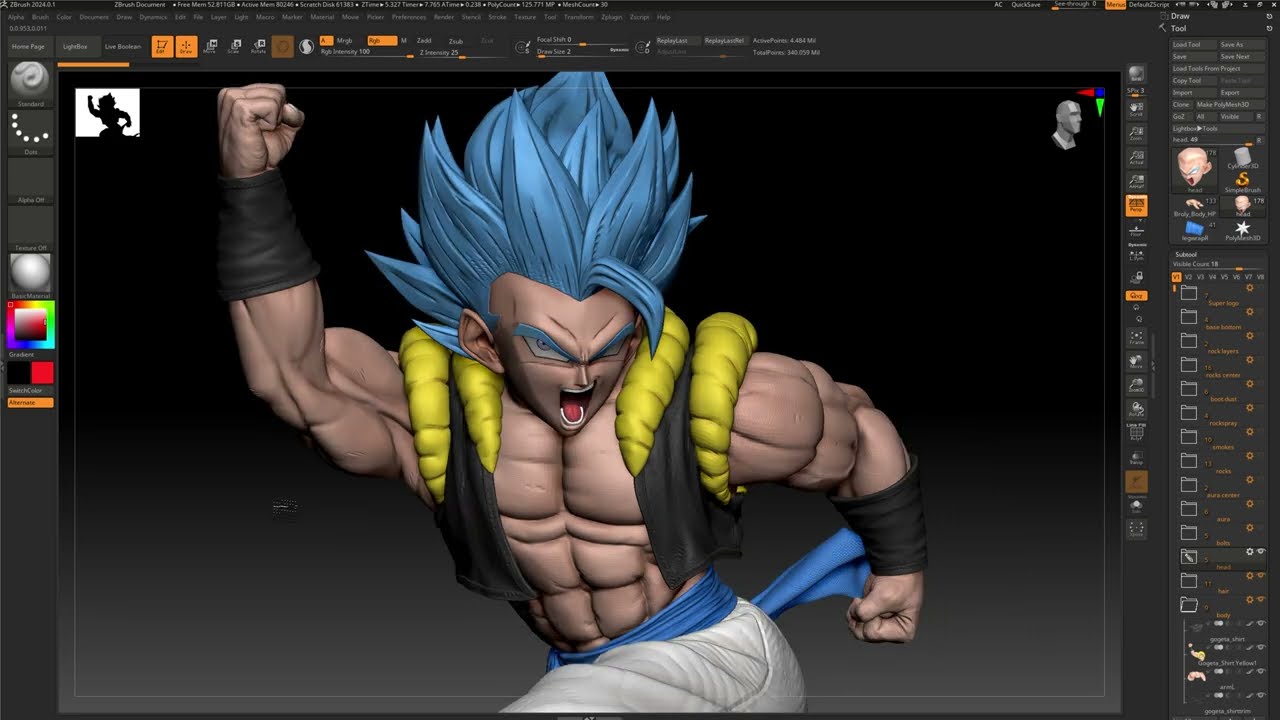Viewport: 1280px width, 720px height.
Task: Open the Alpha Off selector
Action: (x=30, y=180)
